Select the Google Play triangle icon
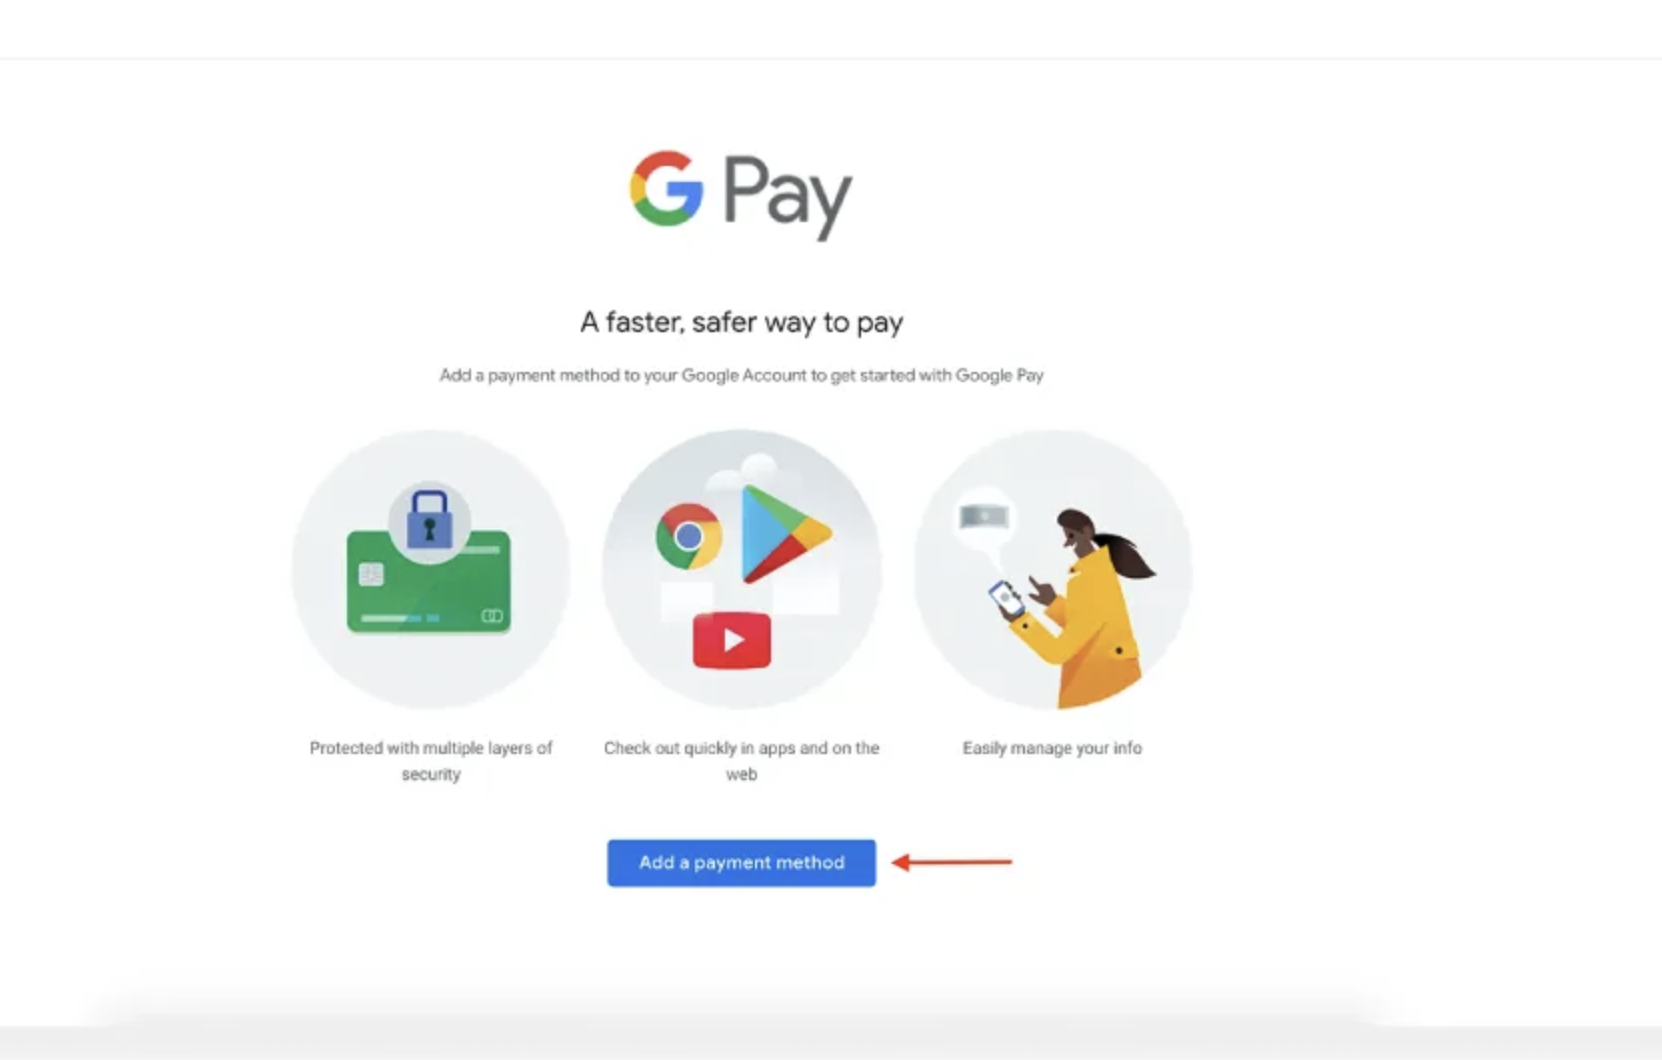1662x1060 pixels. 785,533
